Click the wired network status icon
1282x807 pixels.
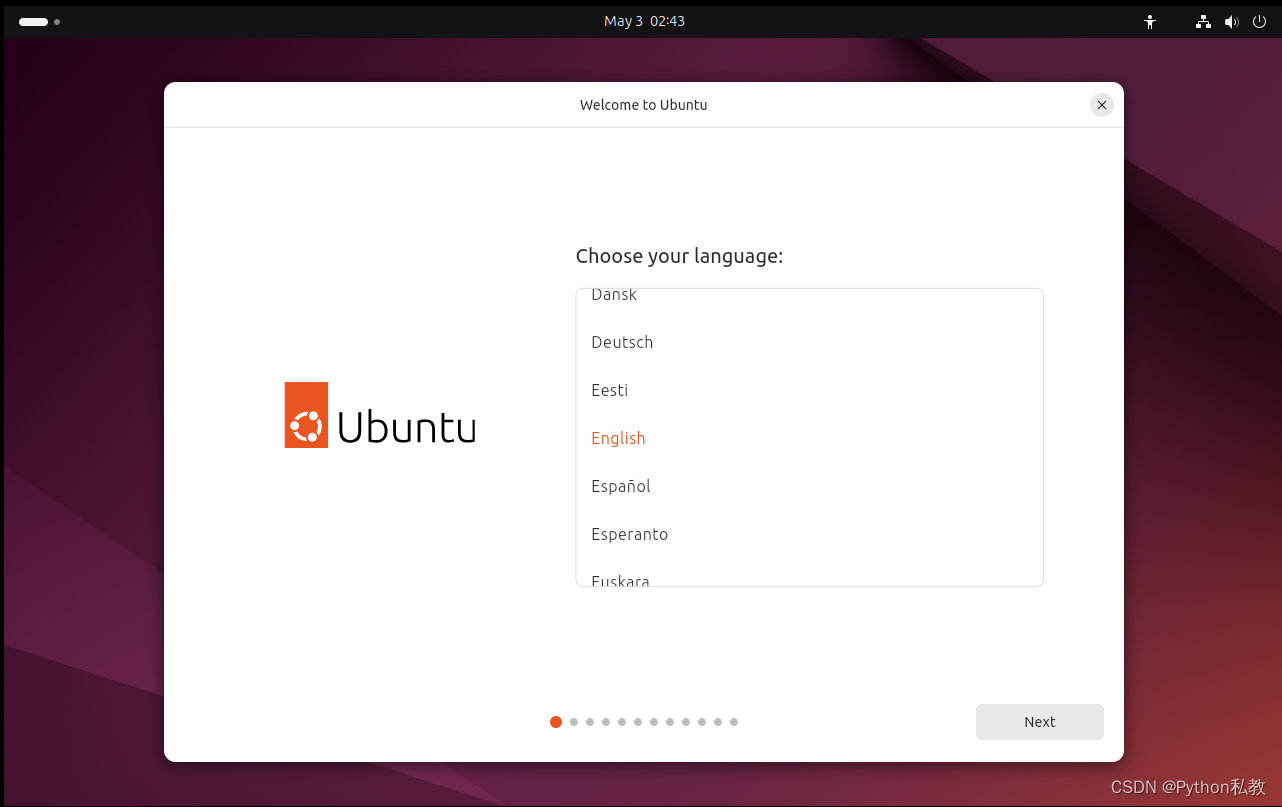click(x=1203, y=21)
